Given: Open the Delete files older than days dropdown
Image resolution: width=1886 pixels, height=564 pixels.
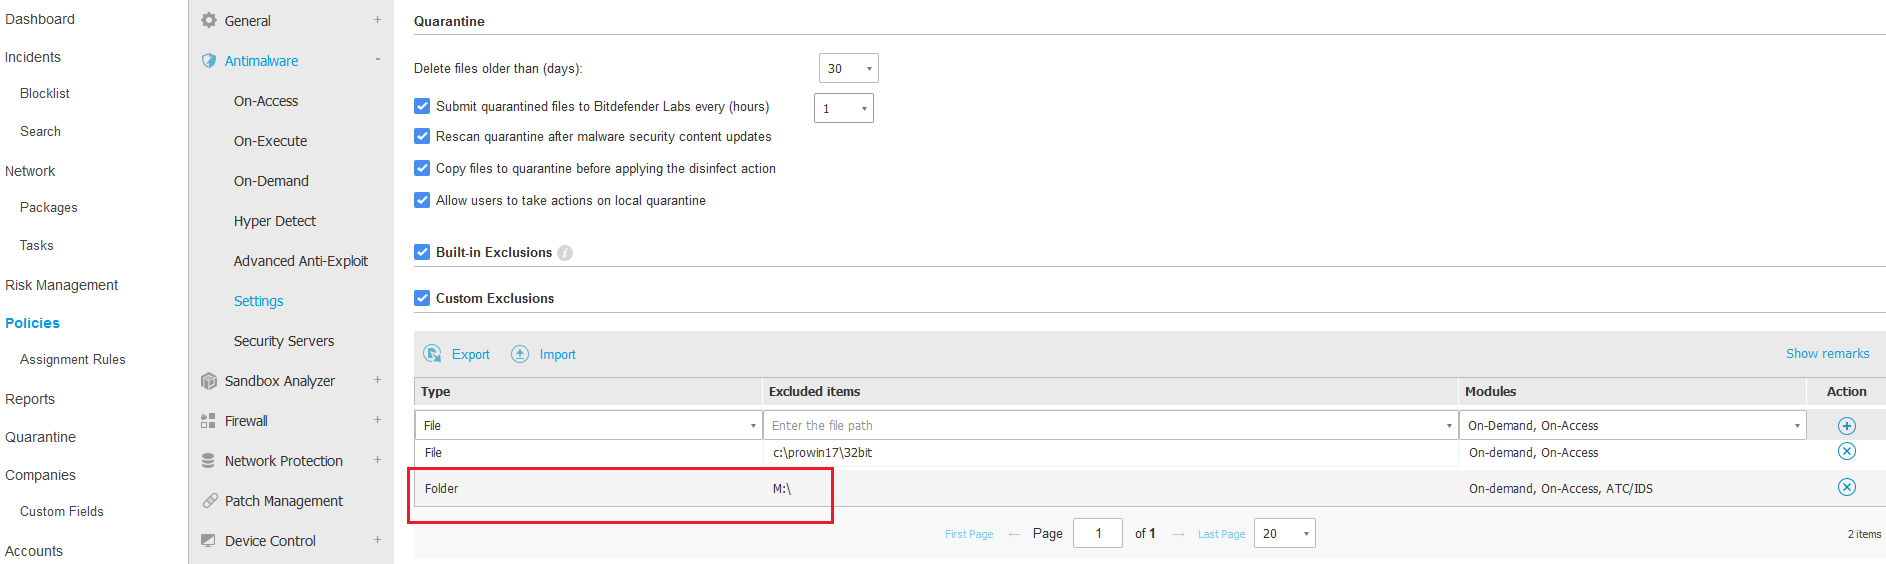Looking at the screenshot, I should tap(848, 69).
